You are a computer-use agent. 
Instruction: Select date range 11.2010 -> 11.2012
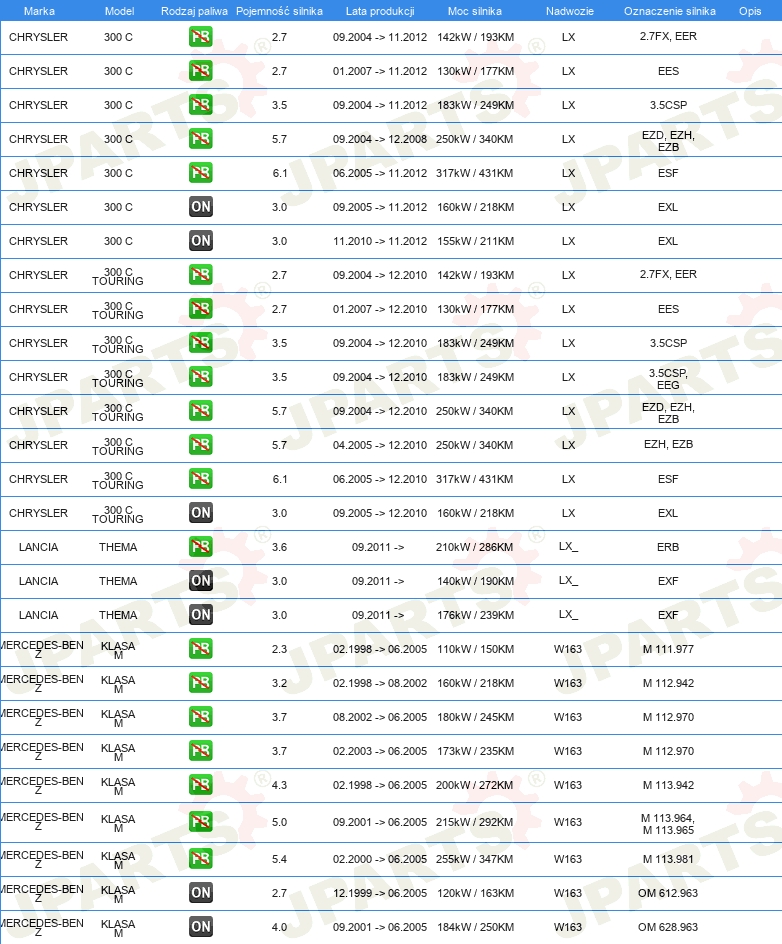(380, 241)
